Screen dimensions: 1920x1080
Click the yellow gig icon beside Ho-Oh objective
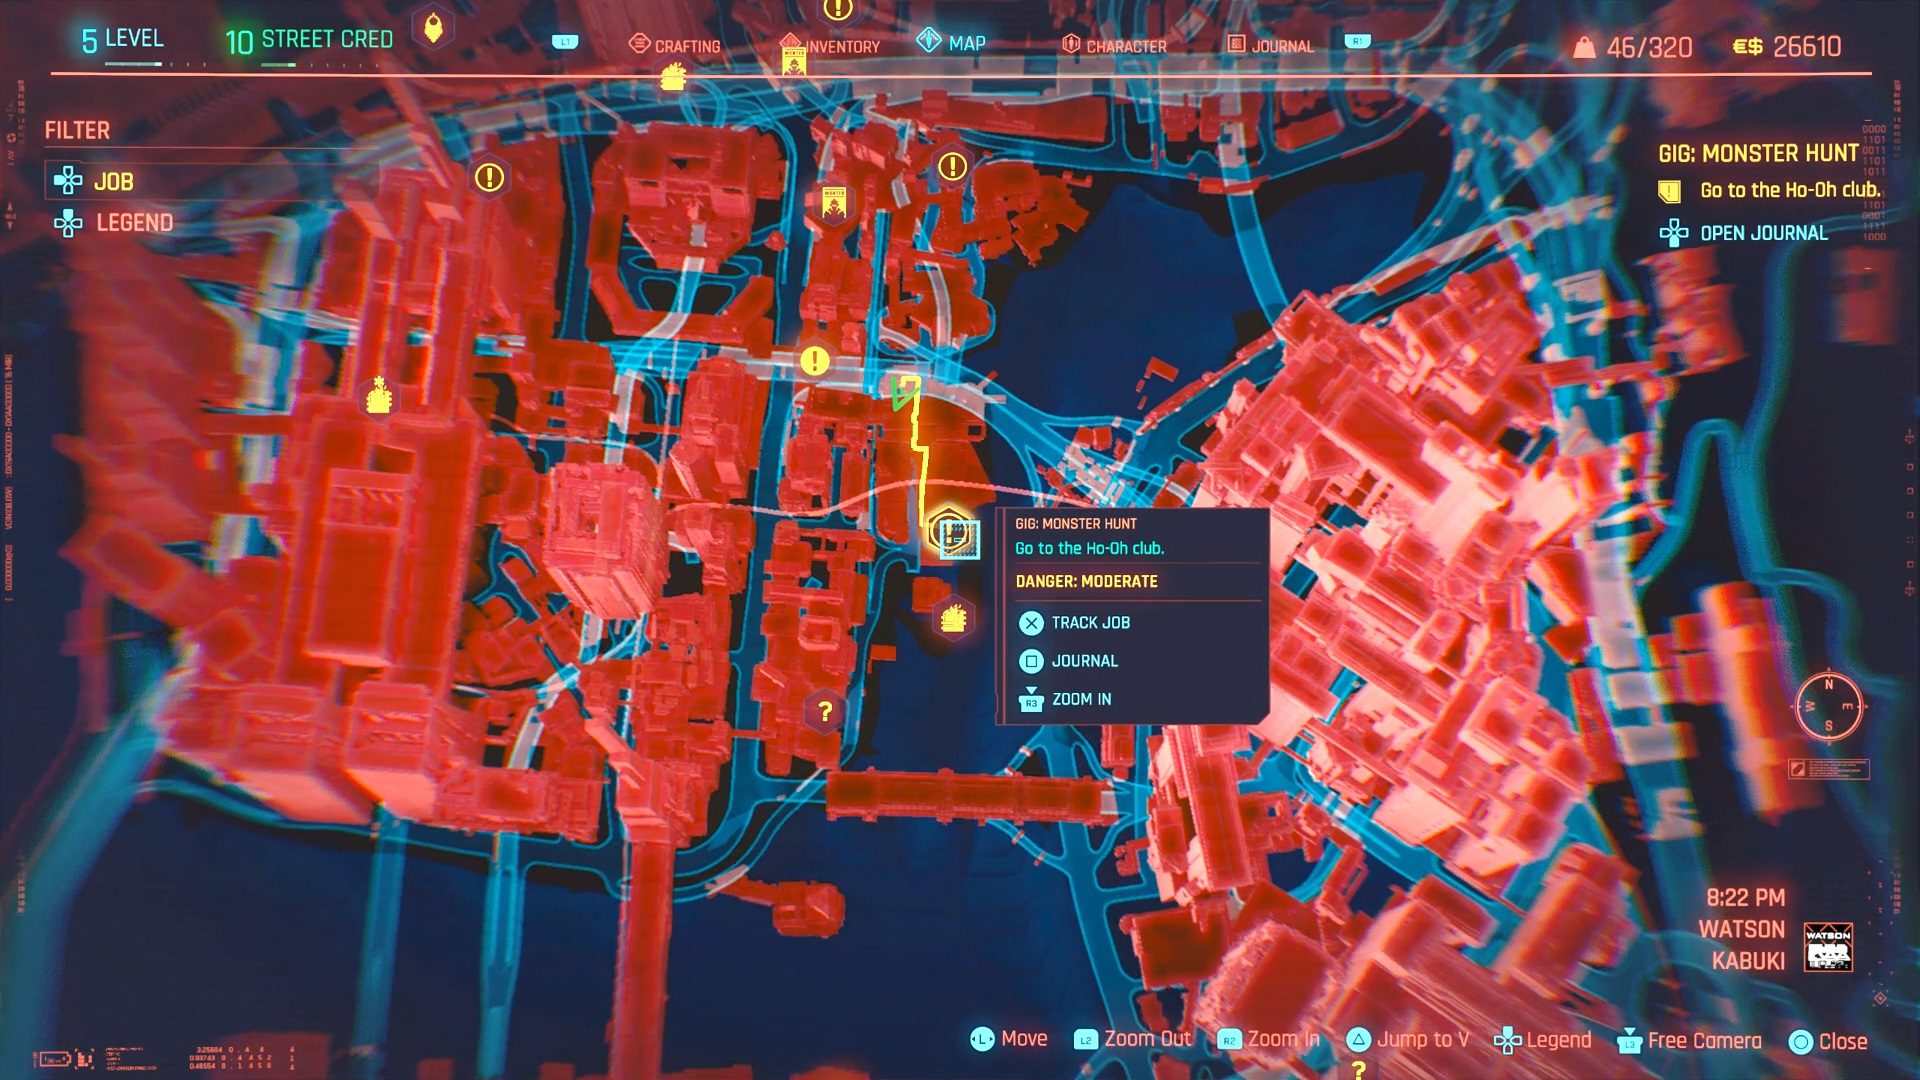point(1669,191)
